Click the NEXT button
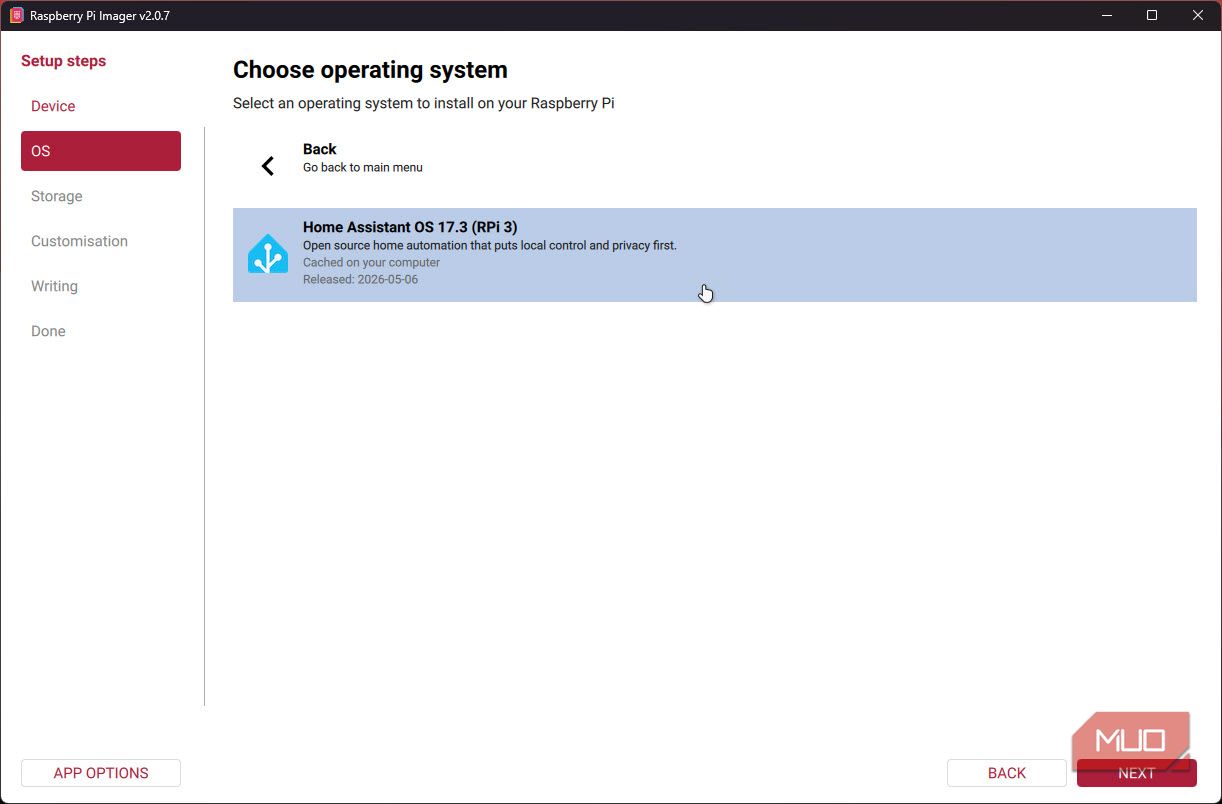The height and width of the screenshot is (804, 1222). pos(1137,773)
